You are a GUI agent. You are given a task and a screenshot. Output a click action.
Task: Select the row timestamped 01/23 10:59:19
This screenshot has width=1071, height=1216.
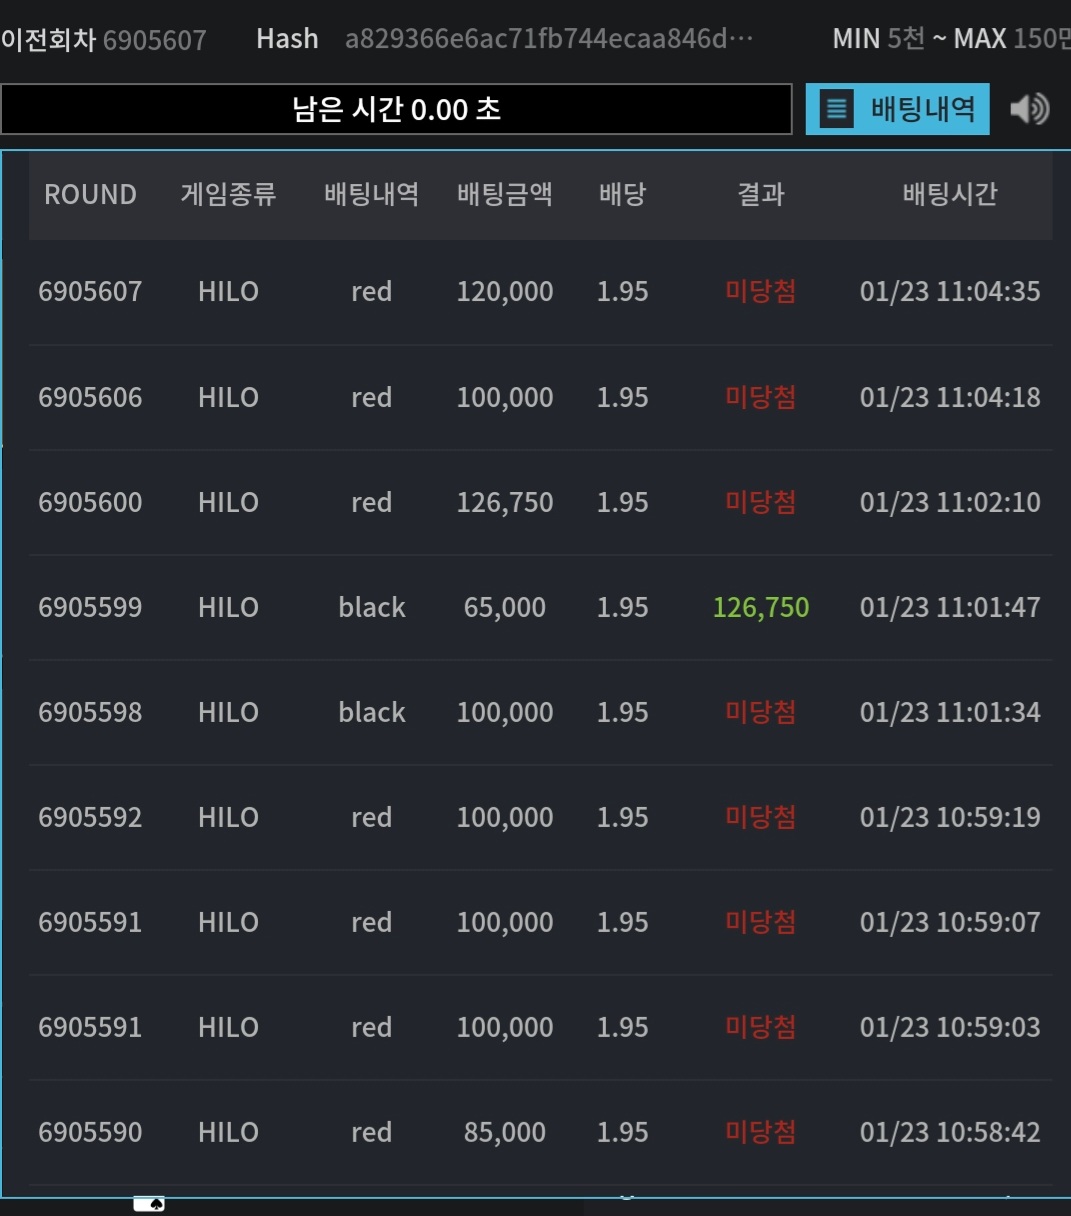pos(540,817)
